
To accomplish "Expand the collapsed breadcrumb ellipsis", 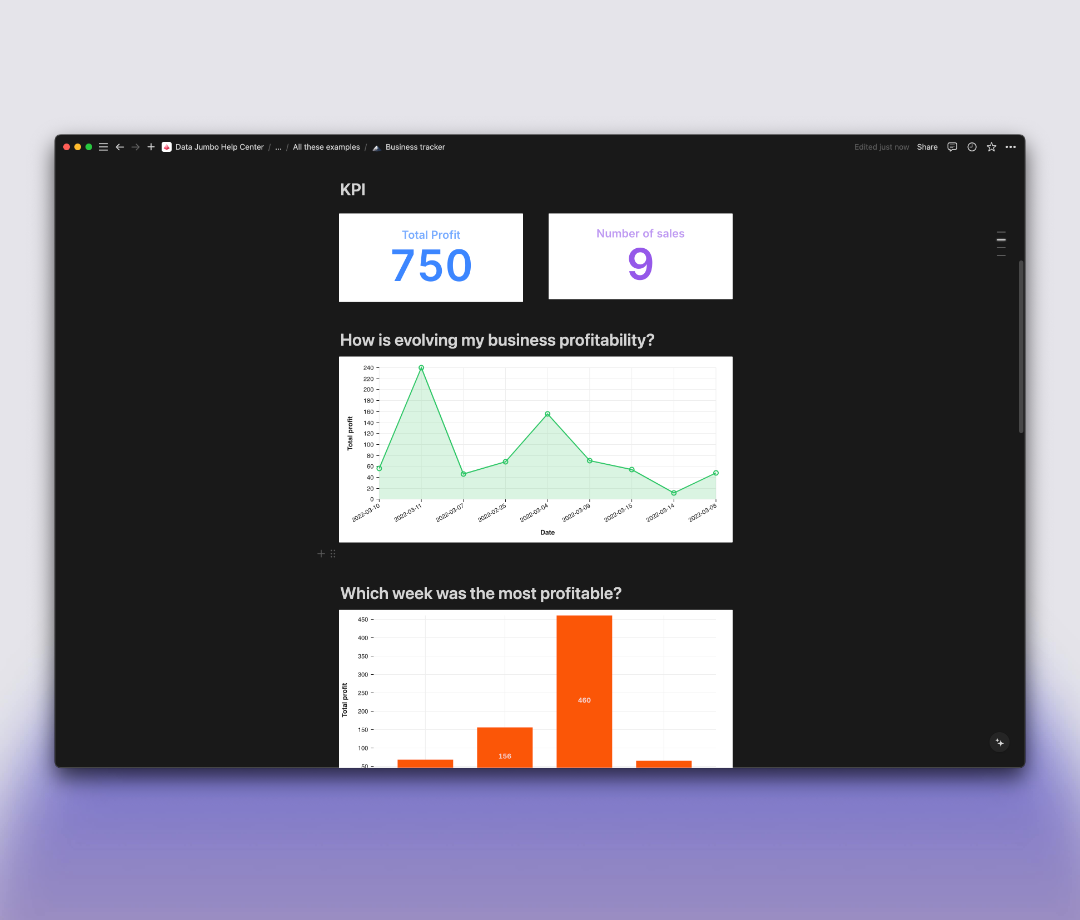I will point(278,147).
